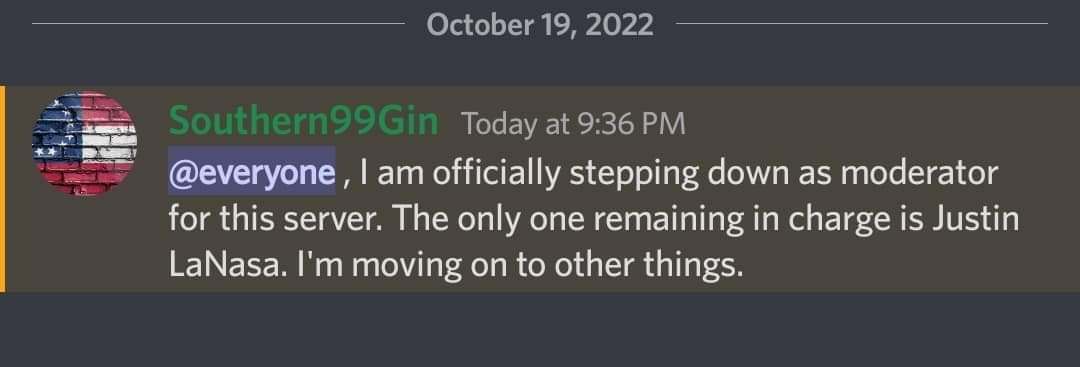Click the word moderator in the message
Image resolution: width=1080 pixels, height=367 pixels.
tap(919, 173)
